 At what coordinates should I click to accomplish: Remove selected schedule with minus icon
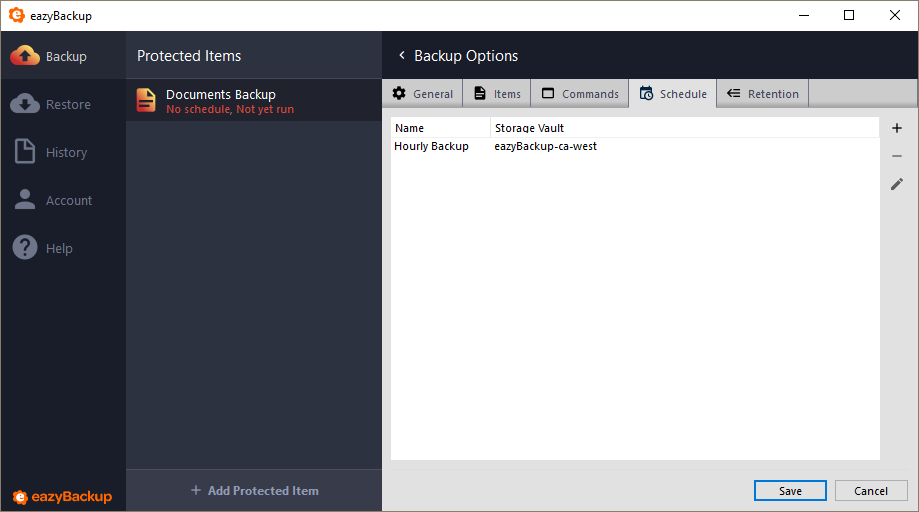point(897,156)
